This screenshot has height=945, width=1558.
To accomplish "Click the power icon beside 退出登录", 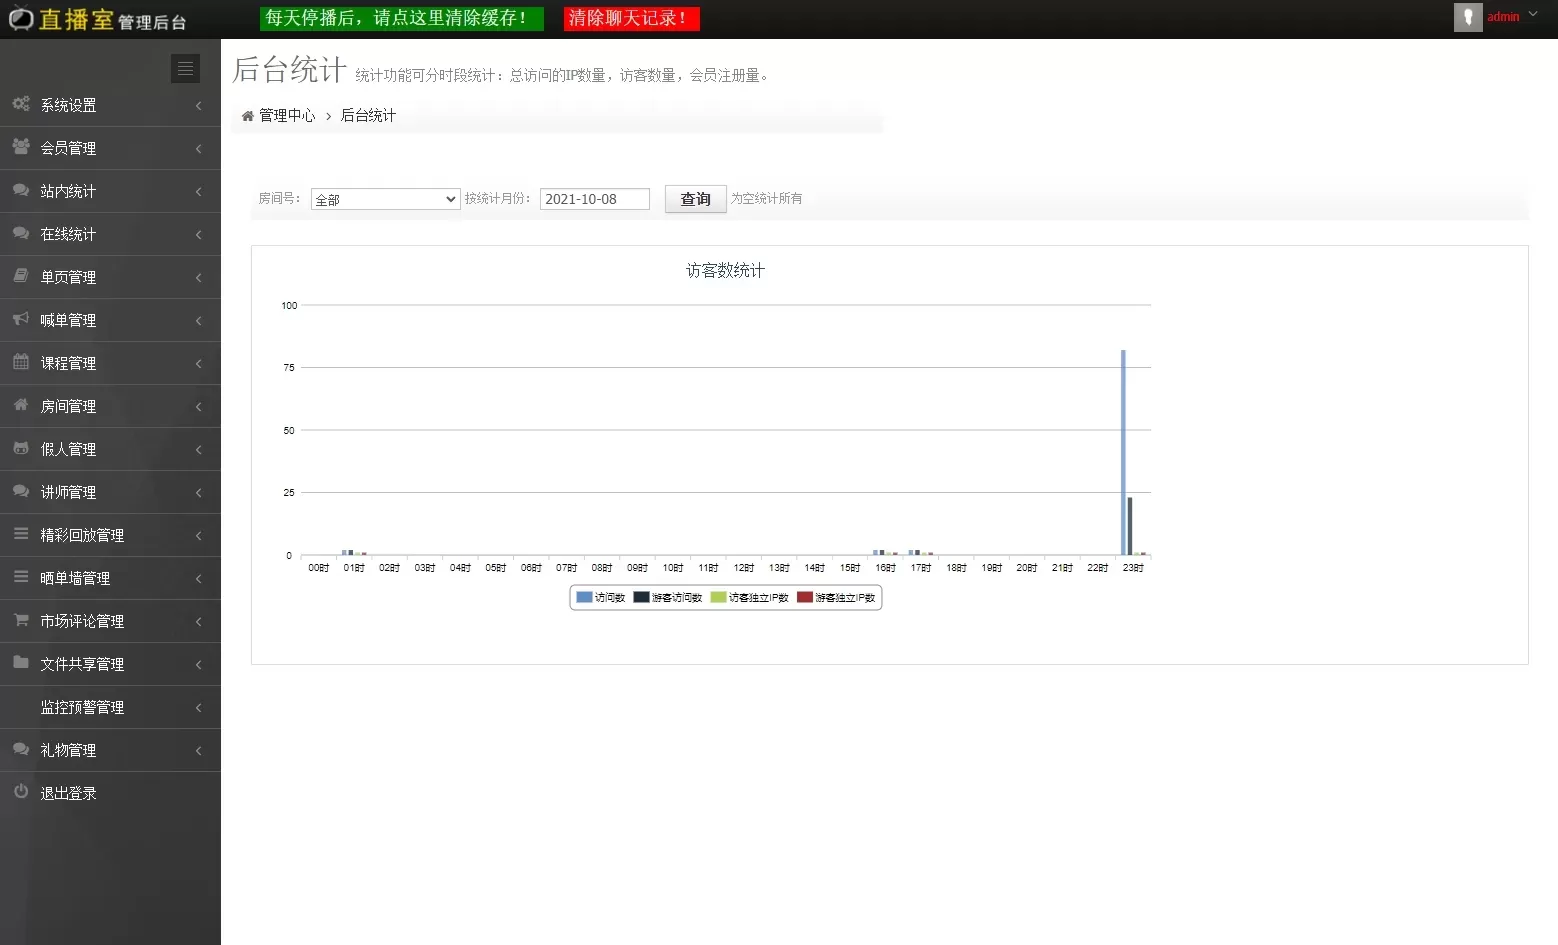I will click(21, 792).
